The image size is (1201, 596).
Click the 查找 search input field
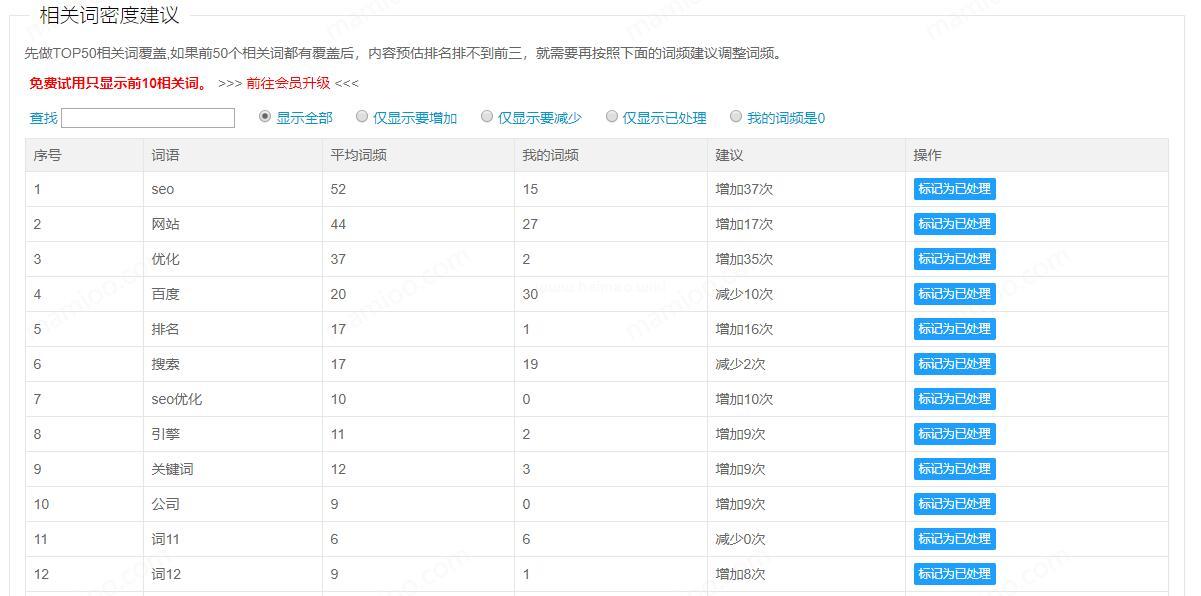pos(148,118)
